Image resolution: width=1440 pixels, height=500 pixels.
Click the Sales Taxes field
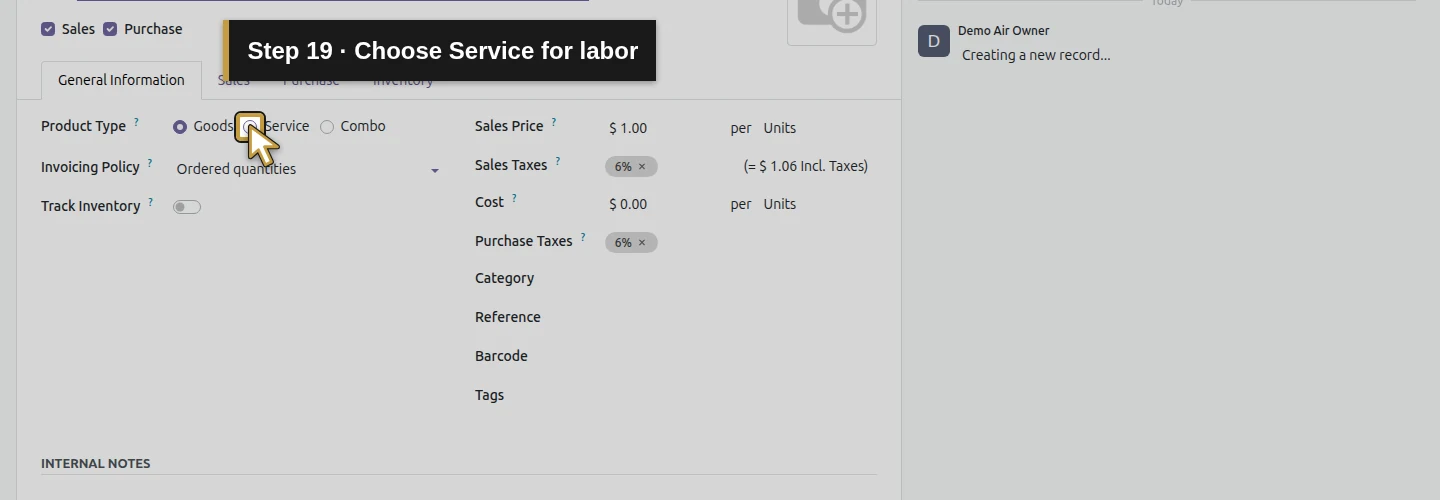[x=668, y=167]
